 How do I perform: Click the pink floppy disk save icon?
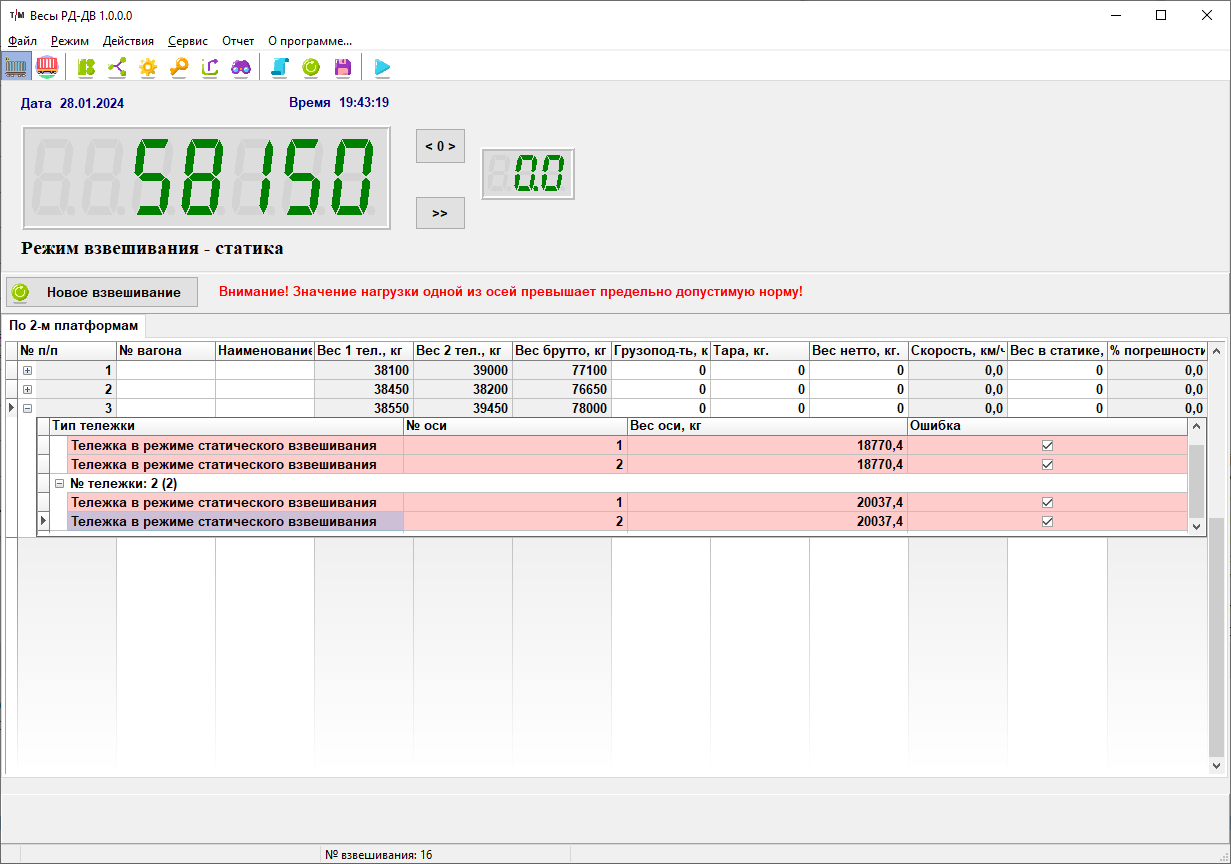click(x=342, y=67)
